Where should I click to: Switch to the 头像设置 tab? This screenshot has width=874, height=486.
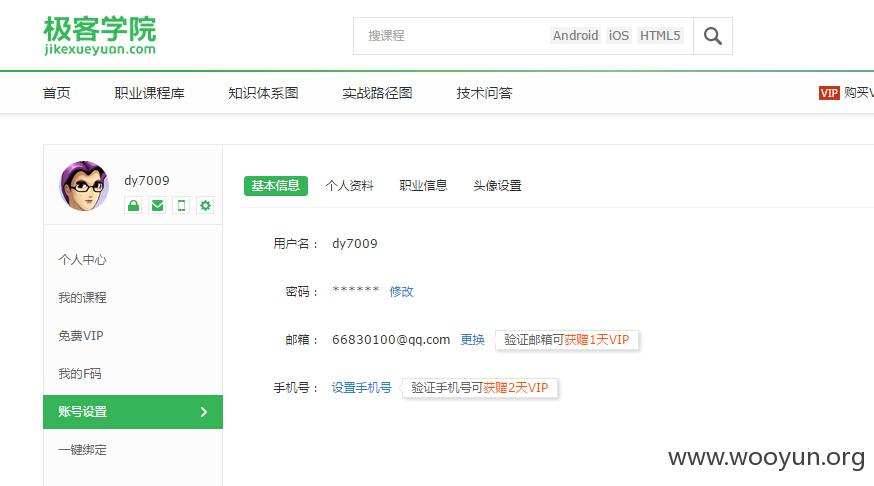pyautogui.click(x=497, y=186)
